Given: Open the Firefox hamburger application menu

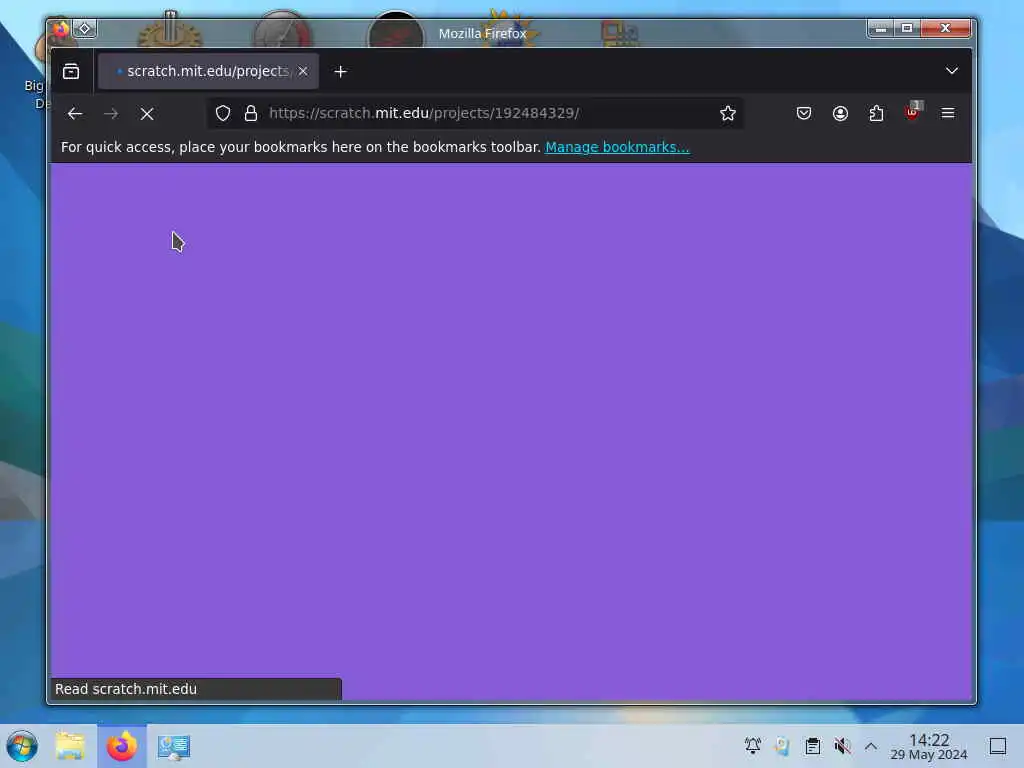Looking at the screenshot, I should pyautogui.click(x=948, y=113).
